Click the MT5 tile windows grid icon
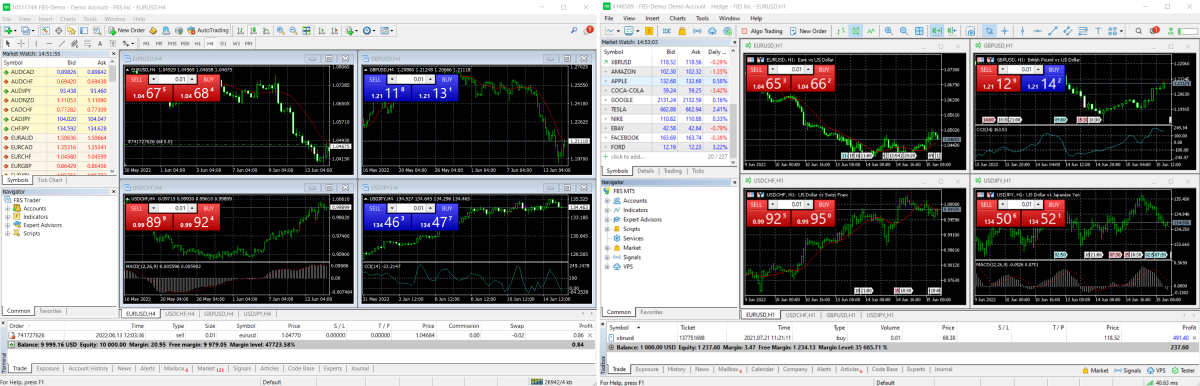Image resolution: width=1200 pixels, height=386 pixels. click(919, 30)
